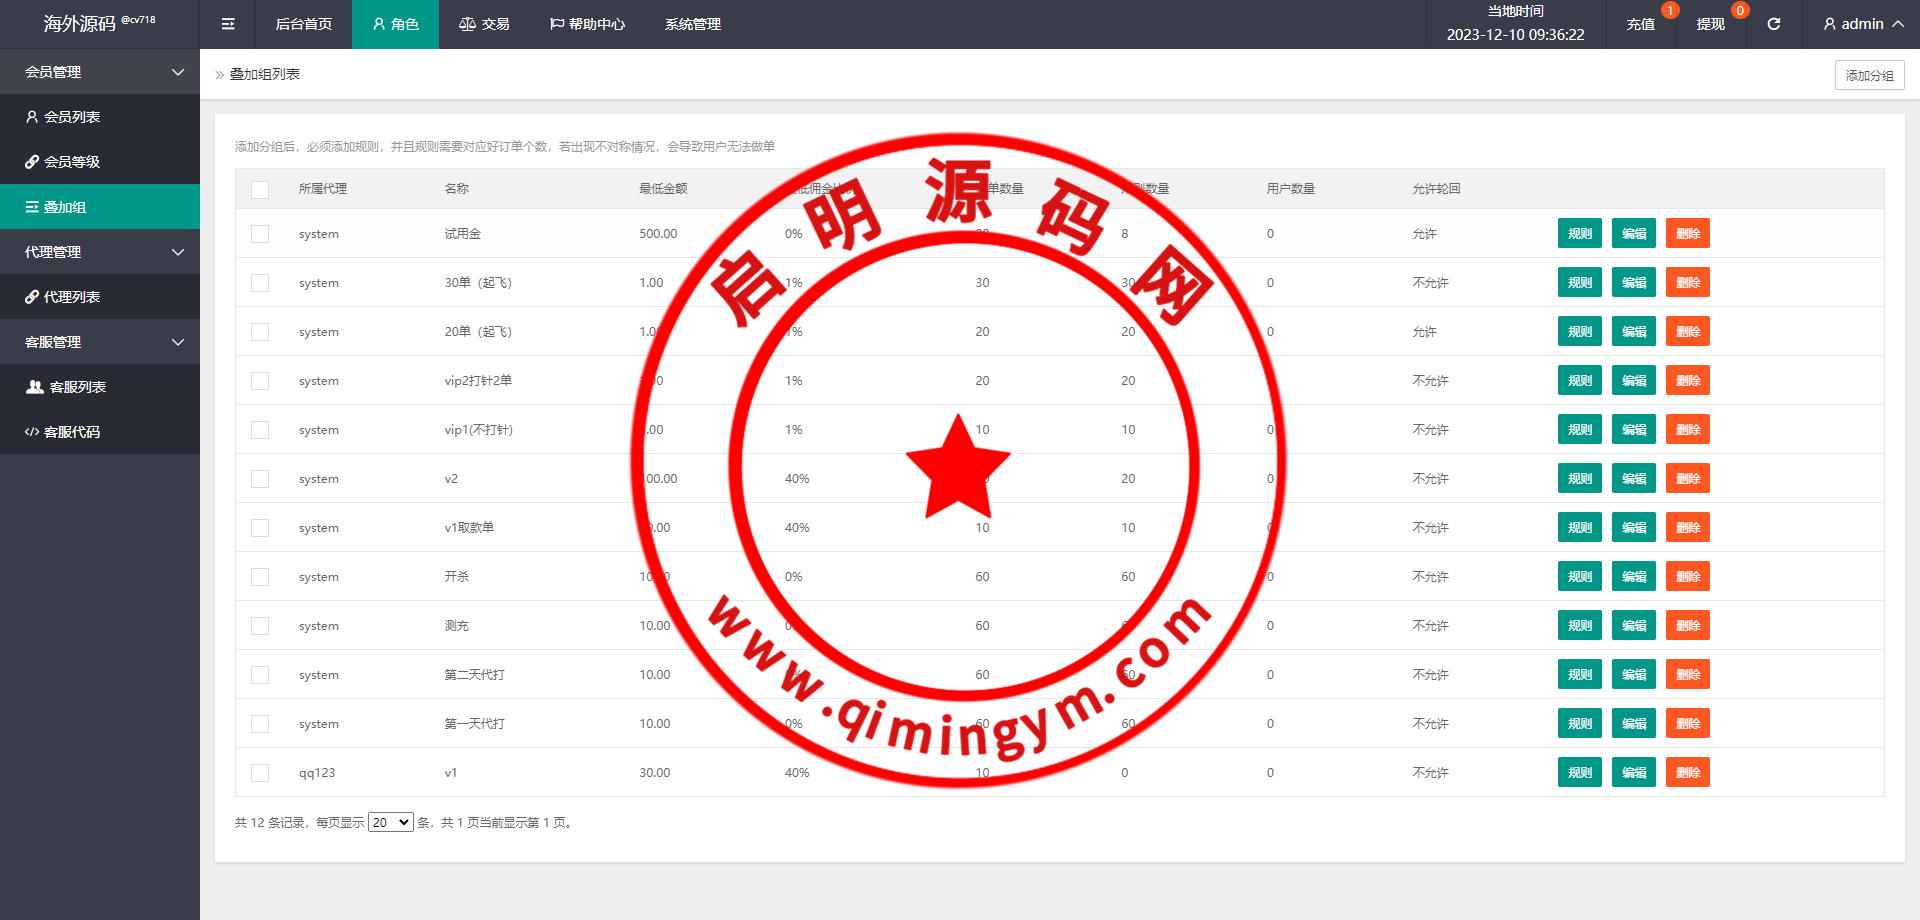Open the 系统管理 top menu
1920x920 pixels.
[692, 24]
